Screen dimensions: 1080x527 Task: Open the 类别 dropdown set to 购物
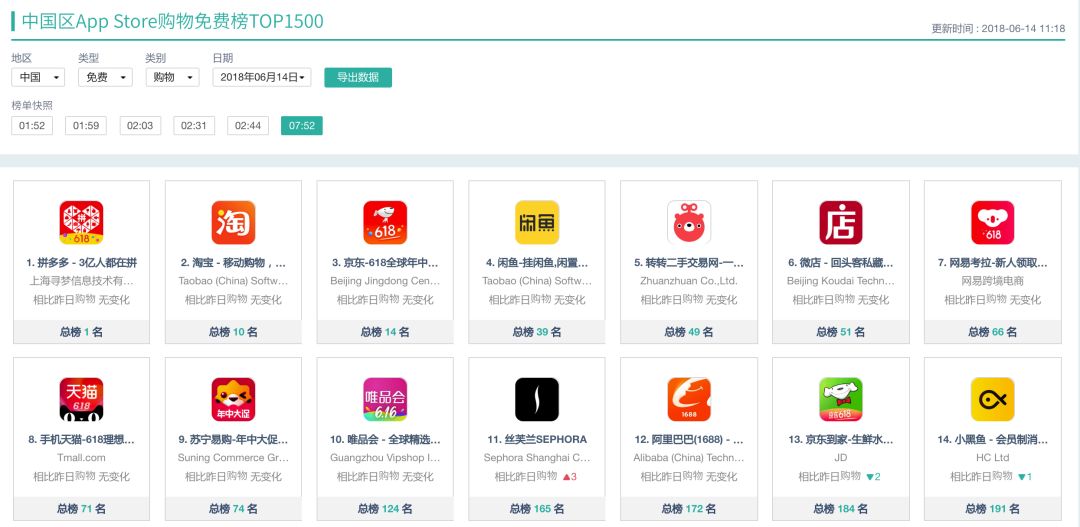coord(172,77)
